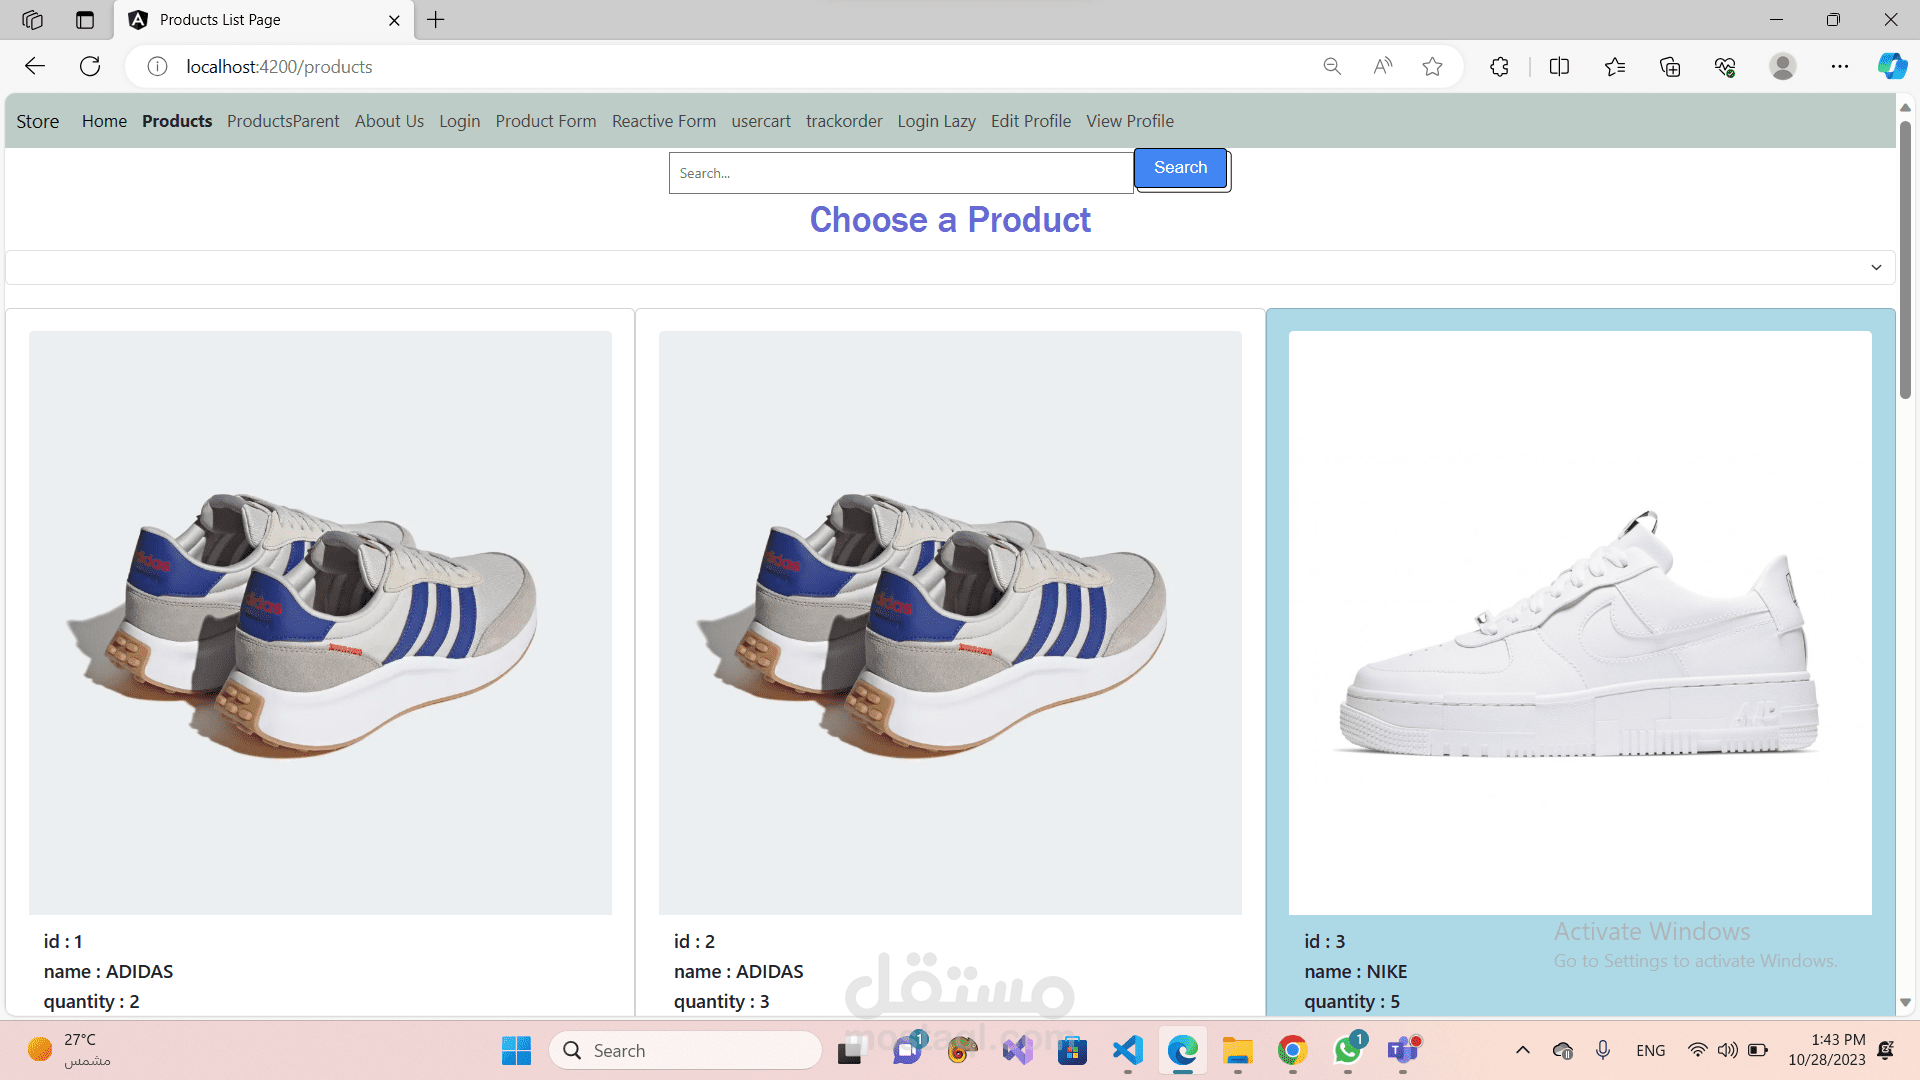Add this page to favorites
Viewport: 1920px width, 1080px height.
[x=1432, y=67]
